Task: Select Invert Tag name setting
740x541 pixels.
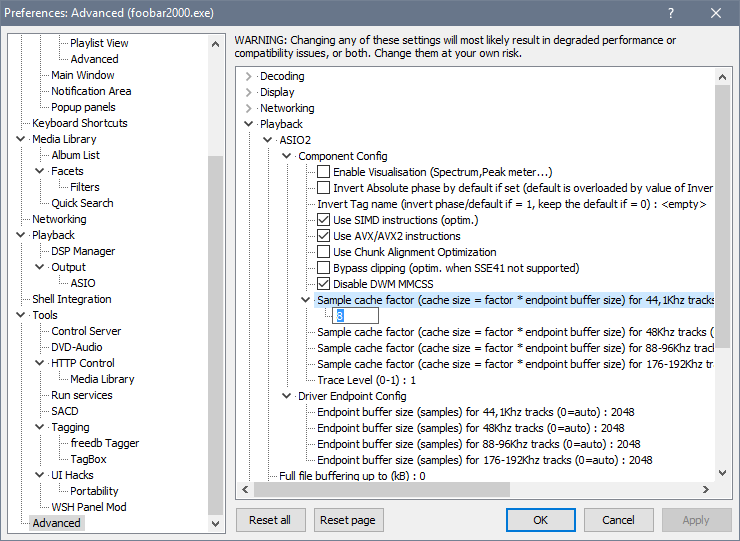Action: click(512, 204)
